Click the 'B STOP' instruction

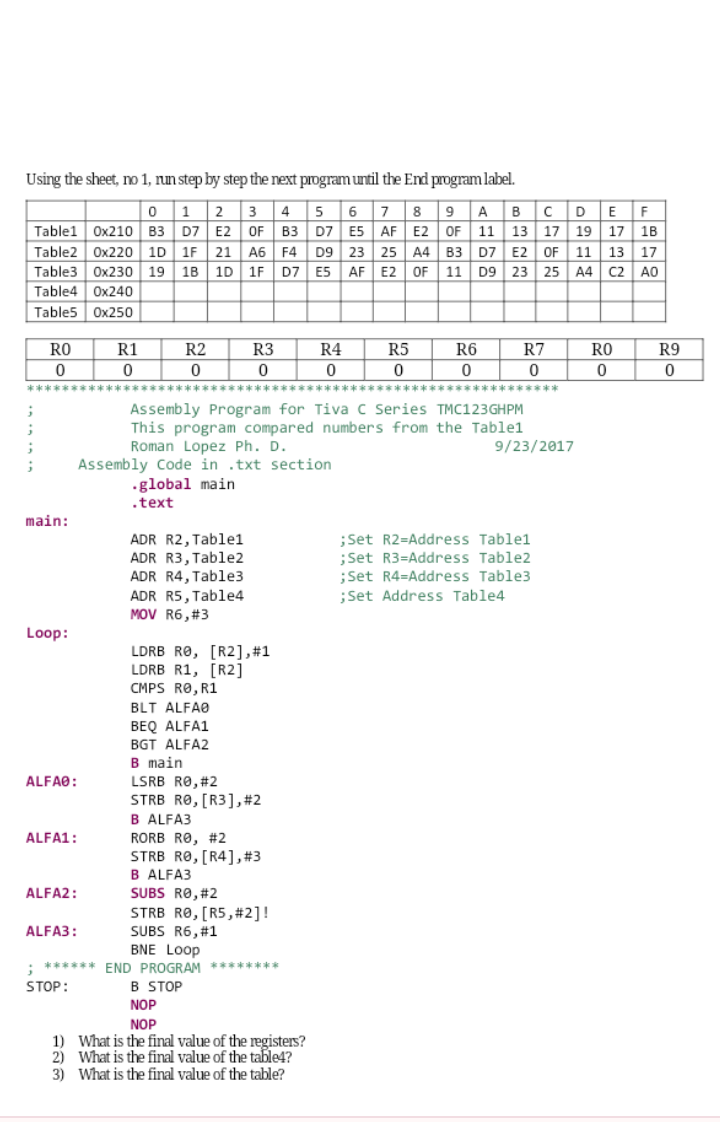[x=156, y=987]
